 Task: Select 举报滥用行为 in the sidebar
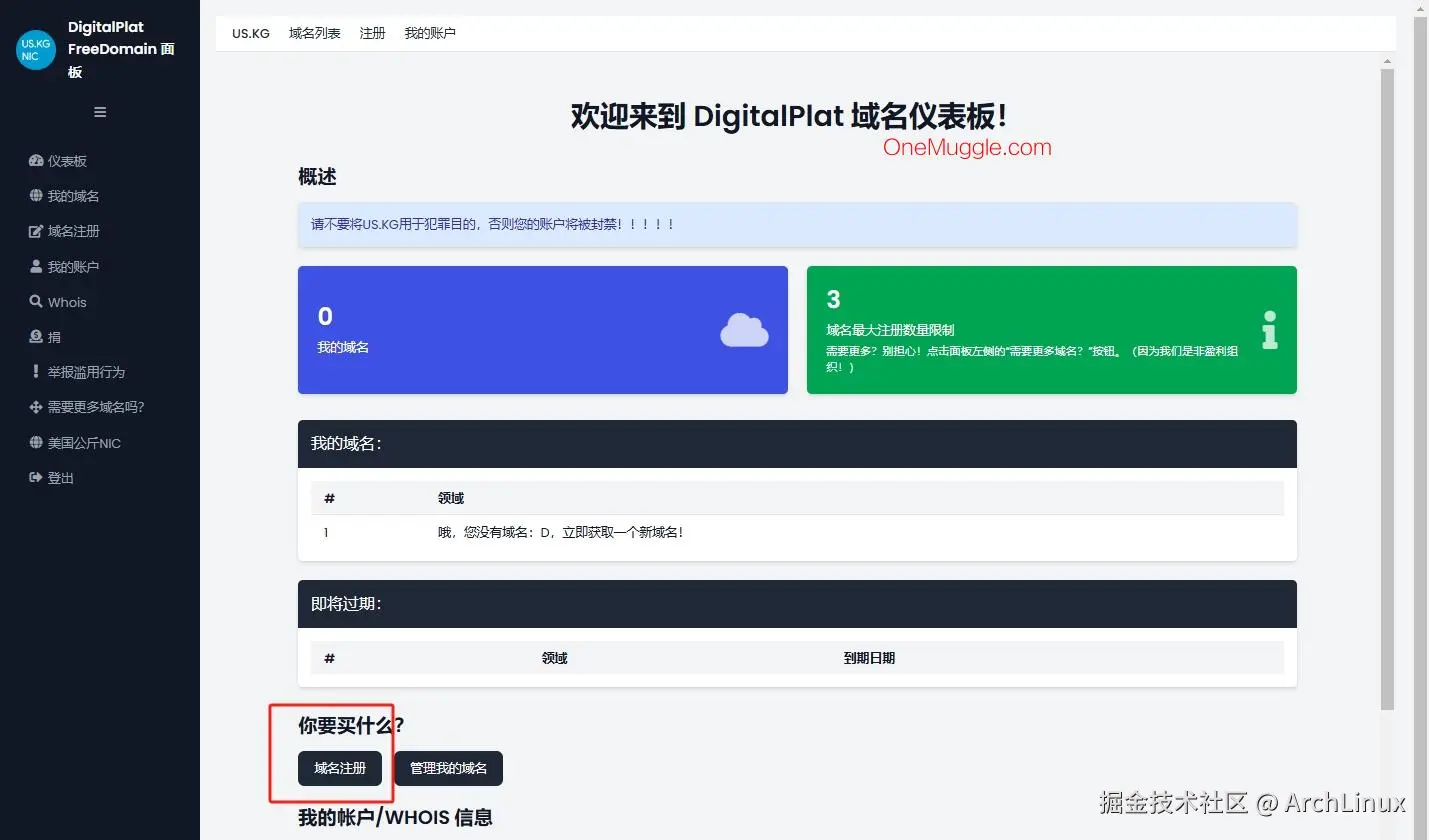point(86,372)
